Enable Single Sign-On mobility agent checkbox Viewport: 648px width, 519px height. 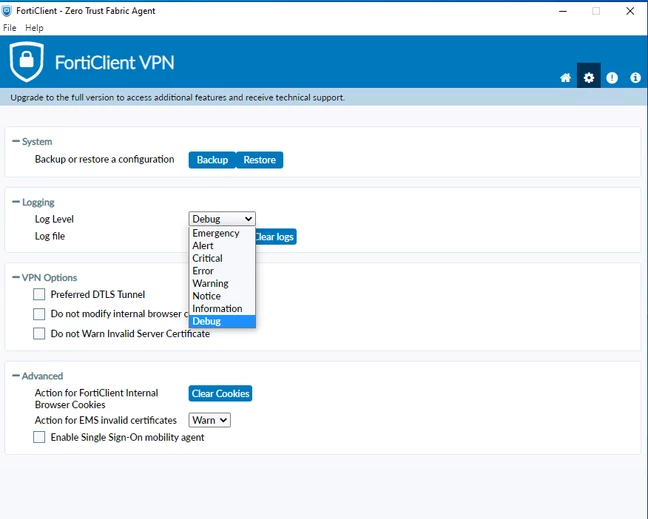tap(39, 437)
